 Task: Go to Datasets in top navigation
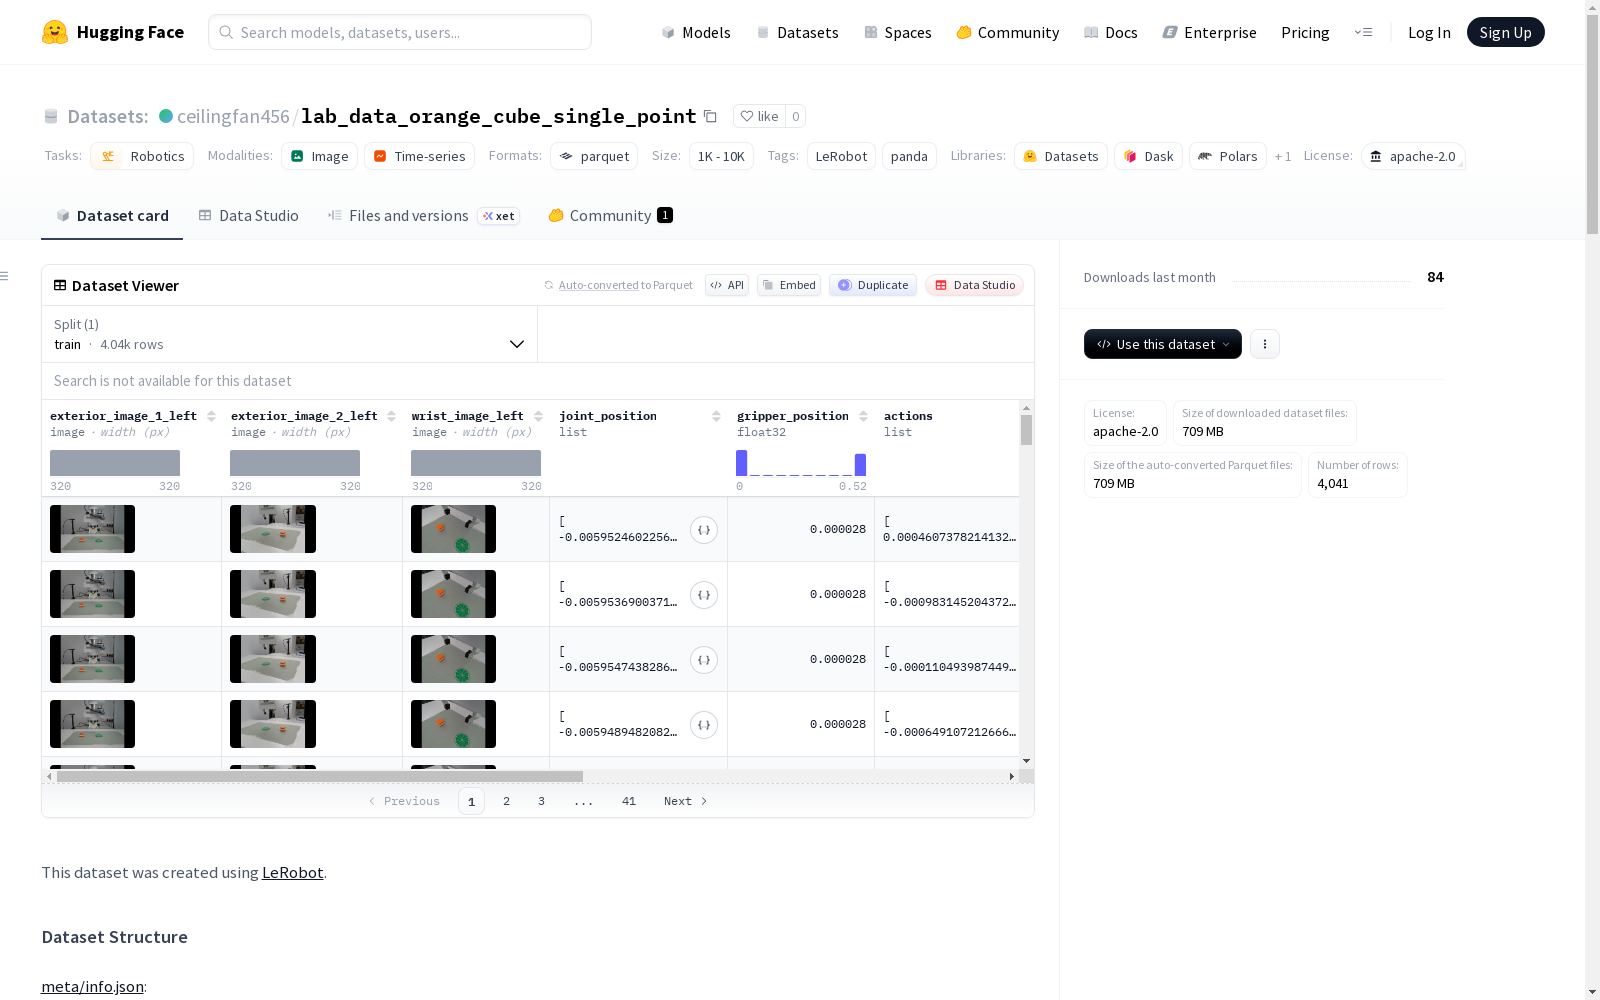[797, 32]
